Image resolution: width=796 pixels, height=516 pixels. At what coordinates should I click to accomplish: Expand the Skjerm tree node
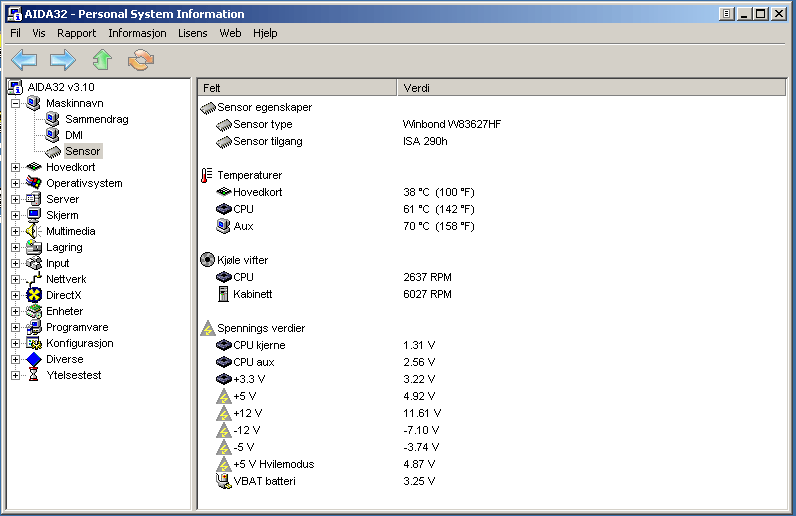pos(15,215)
